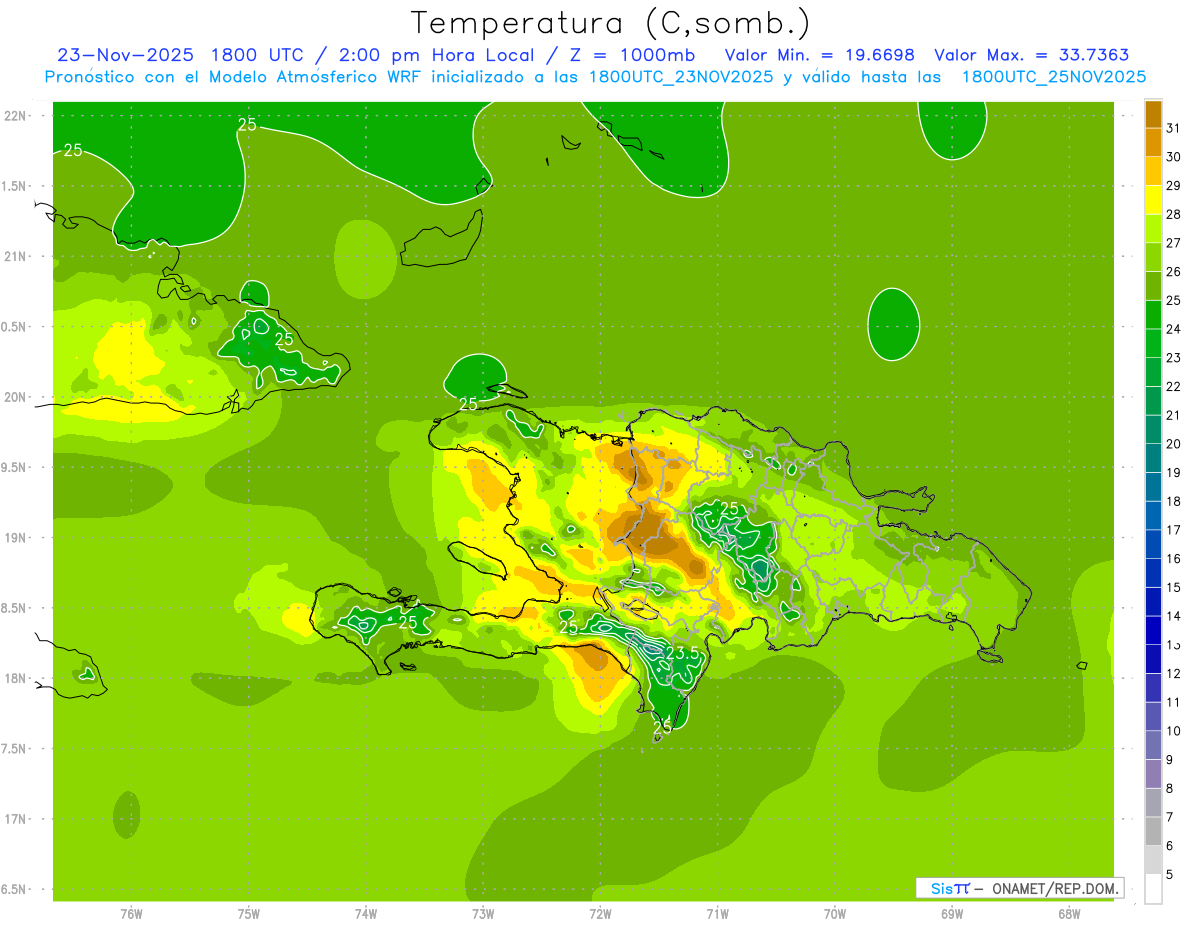
Task: Click legend value '16'
Action: [x=1173, y=559]
